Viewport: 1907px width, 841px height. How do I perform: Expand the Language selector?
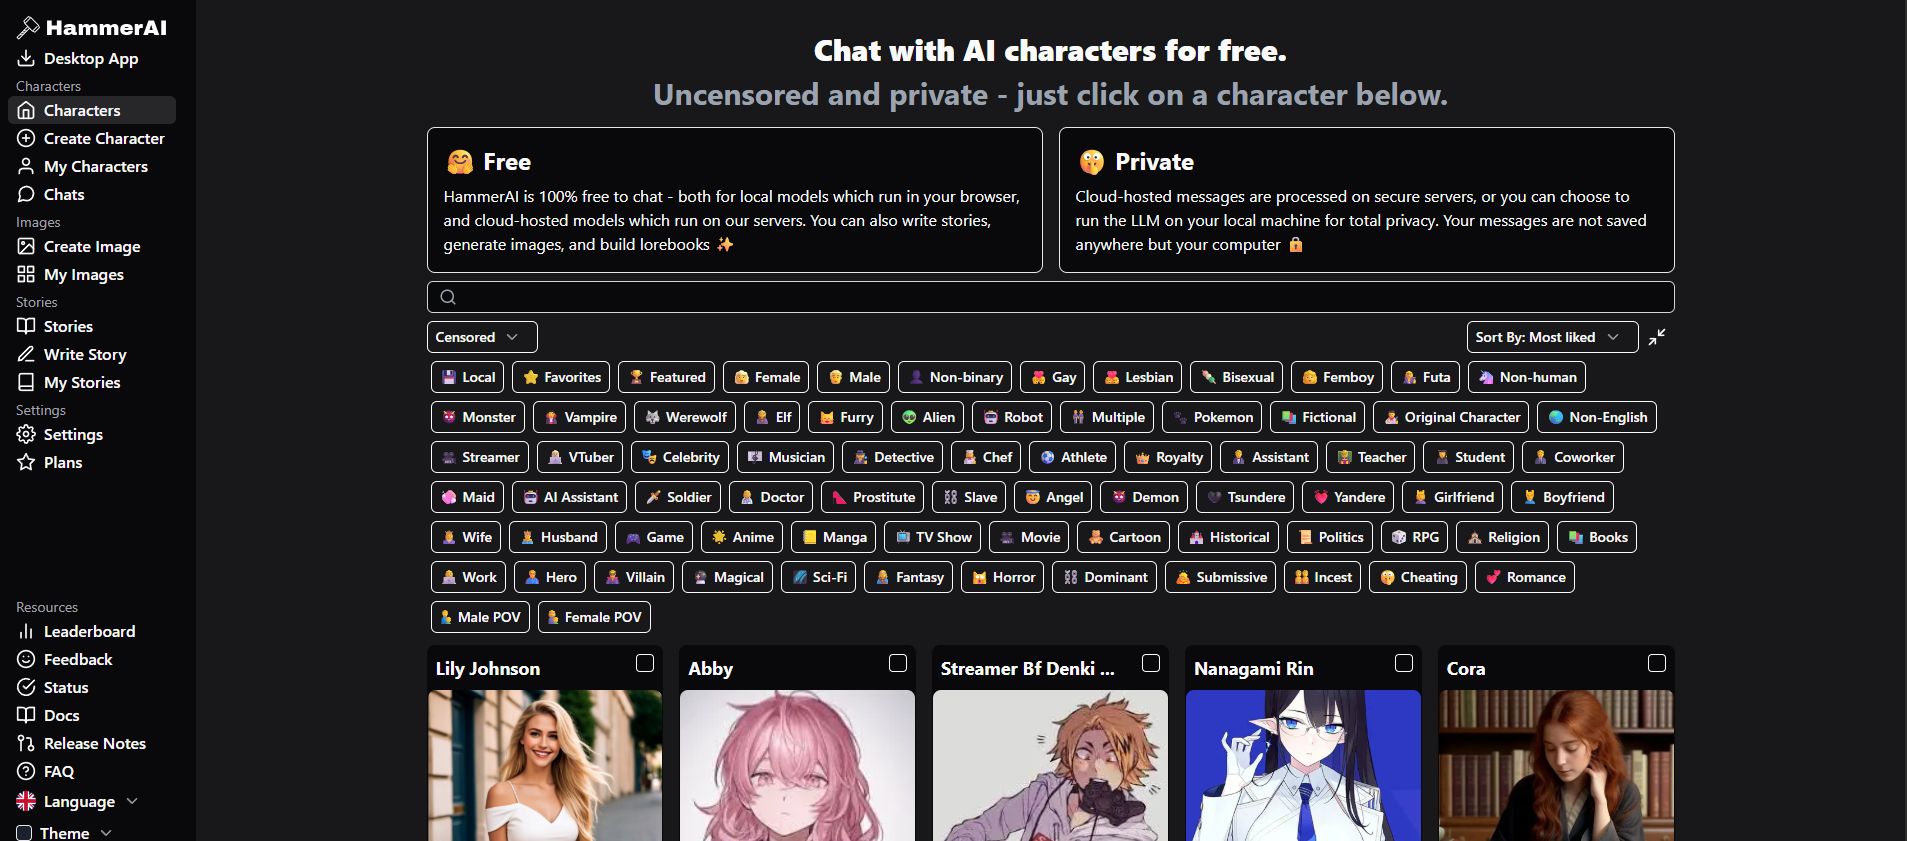coord(77,801)
